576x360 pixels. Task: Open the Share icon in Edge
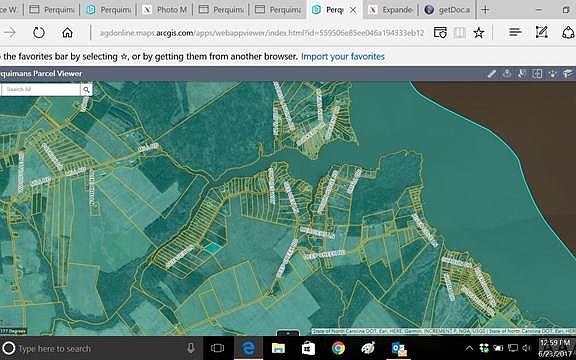(x=568, y=32)
